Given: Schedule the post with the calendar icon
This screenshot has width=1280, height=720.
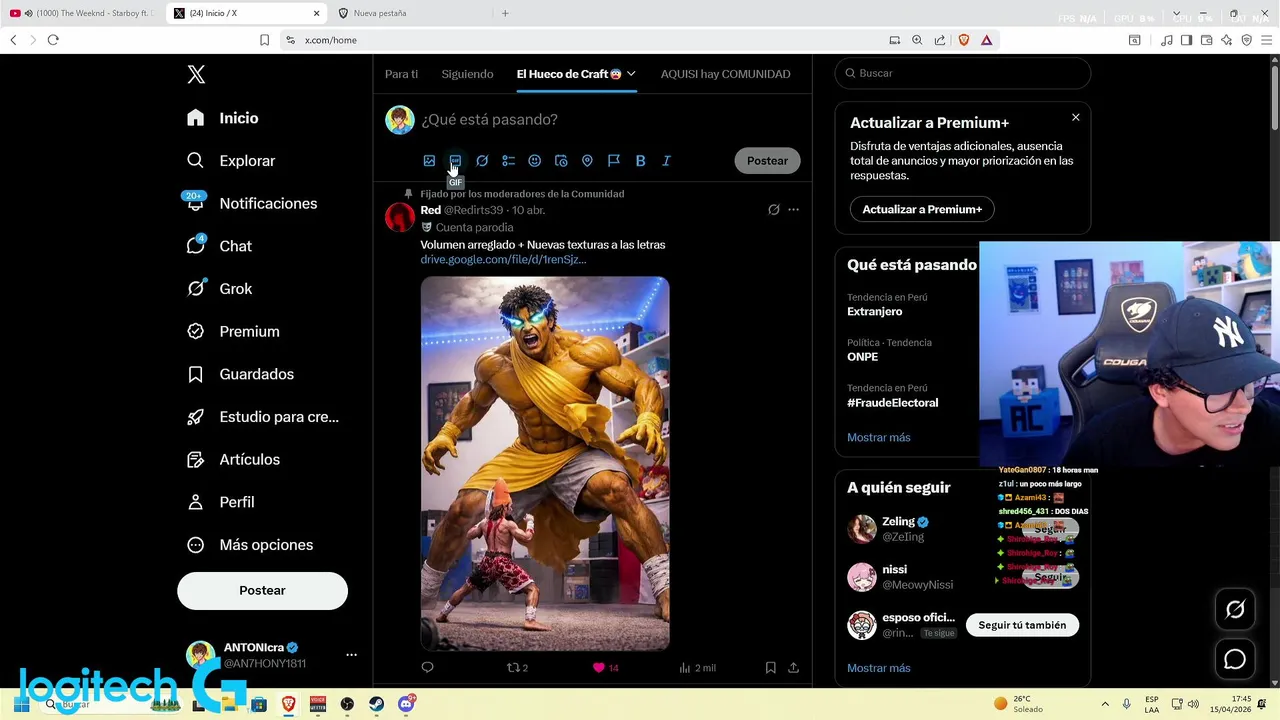Looking at the screenshot, I should (561, 161).
